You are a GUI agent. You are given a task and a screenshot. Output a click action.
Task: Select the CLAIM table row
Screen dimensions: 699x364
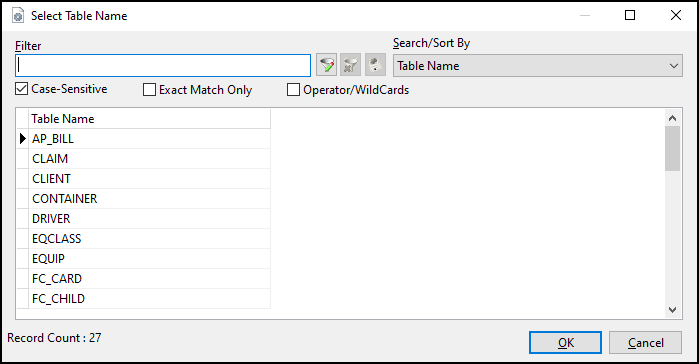point(149,159)
